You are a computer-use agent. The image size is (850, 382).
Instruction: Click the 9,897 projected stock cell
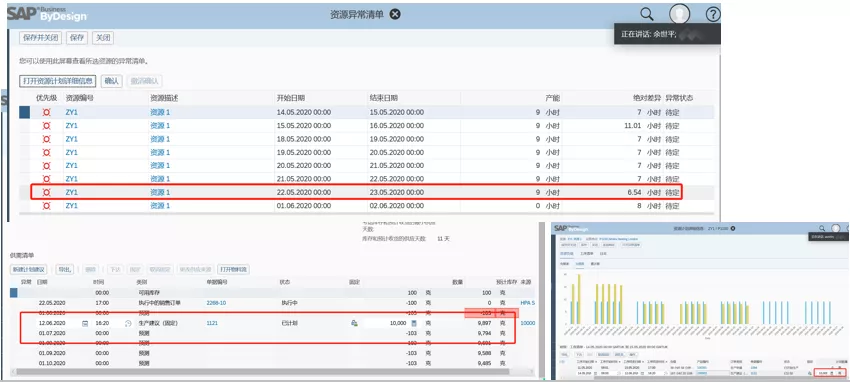486,323
